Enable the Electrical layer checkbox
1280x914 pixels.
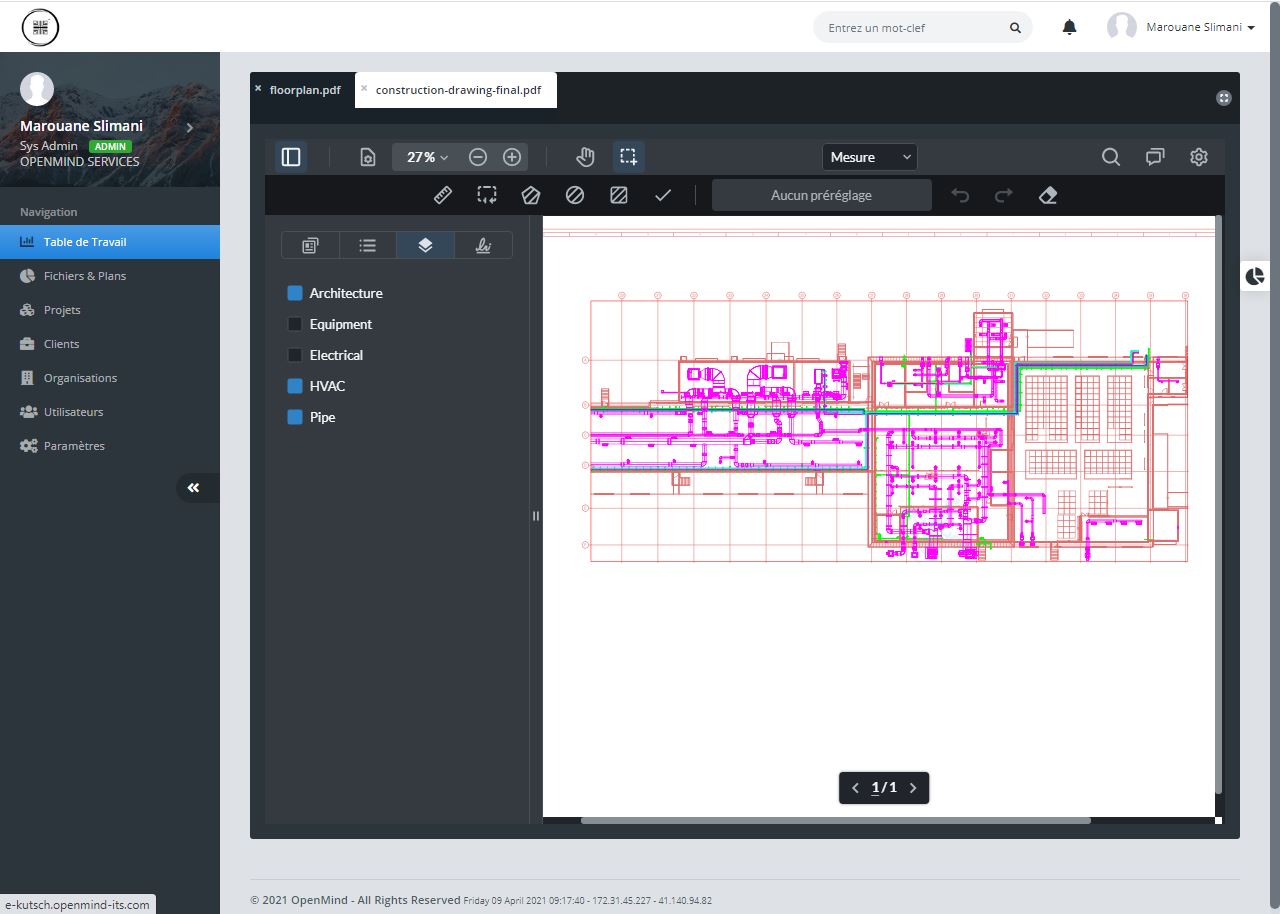[x=295, y=355]
